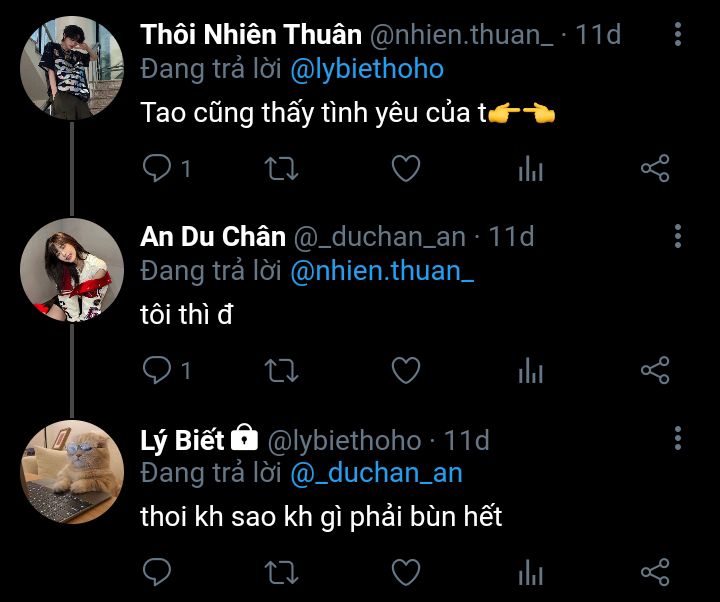The height and width of the screenshot is (602, 720).
Task: Reply to An Du Chân's tweet
Action: tap(157, 370)
